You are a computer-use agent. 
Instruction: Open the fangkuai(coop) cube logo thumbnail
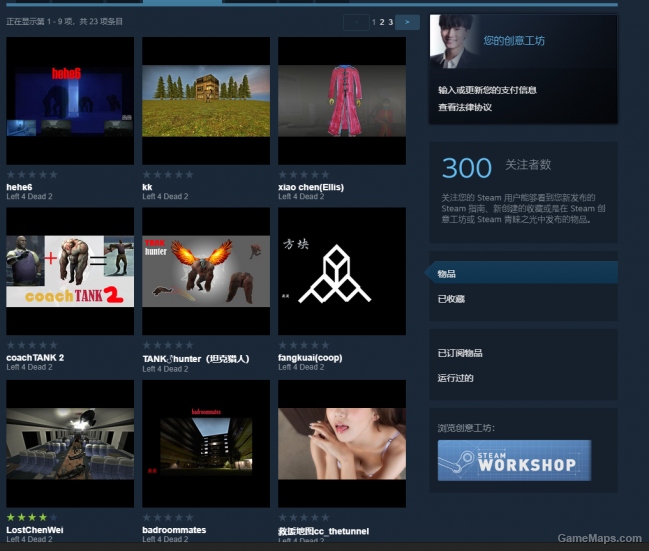click(342, 271)
